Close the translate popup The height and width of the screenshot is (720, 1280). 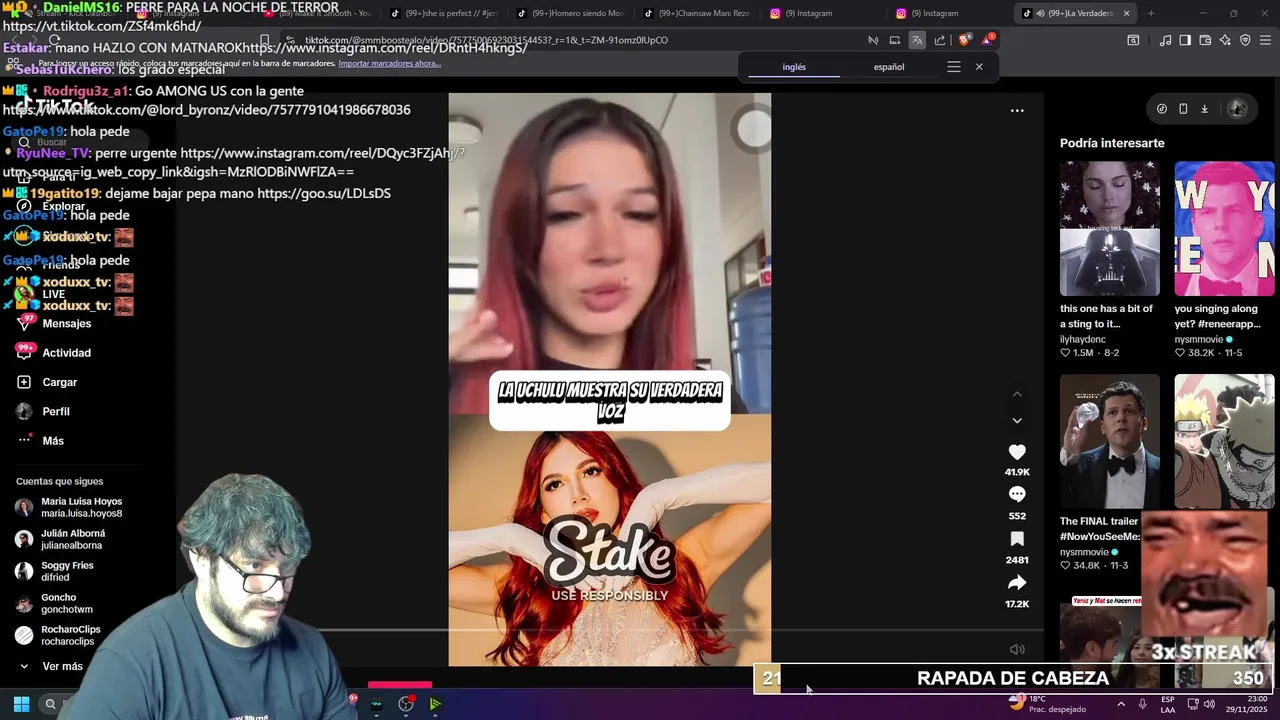[979, 67]
